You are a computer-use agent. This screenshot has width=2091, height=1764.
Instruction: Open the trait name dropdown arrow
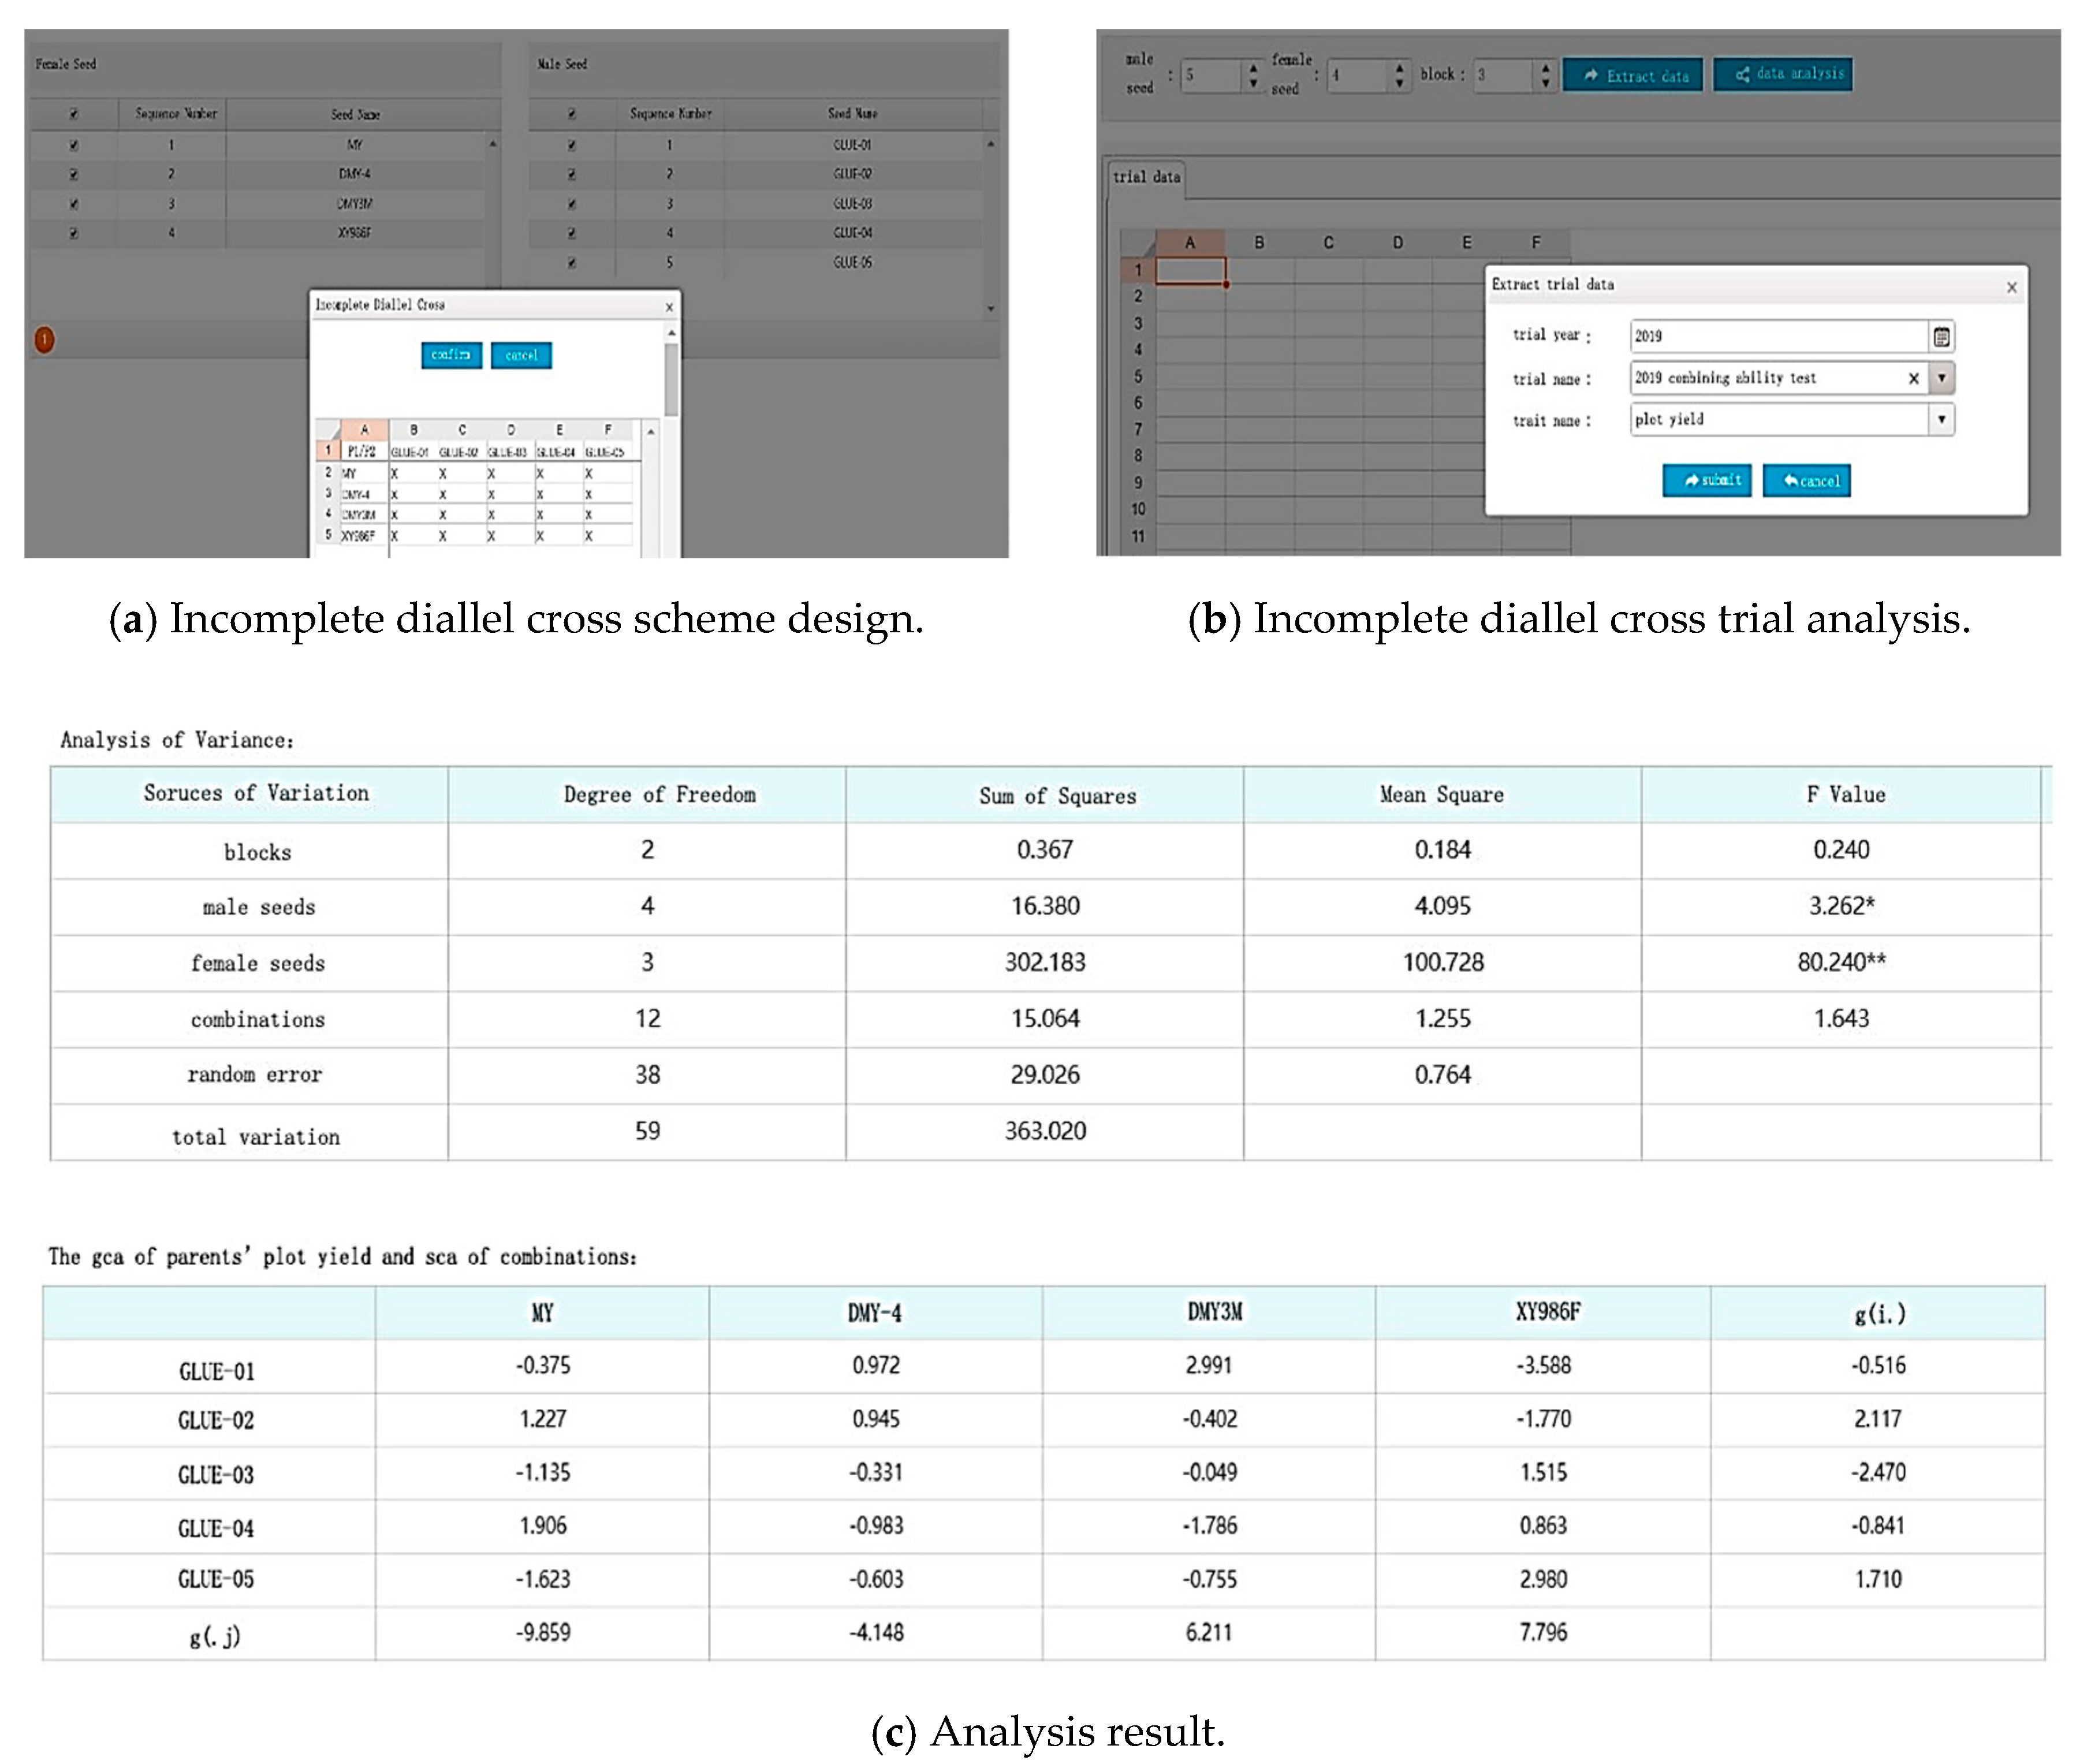(1942, 419)
